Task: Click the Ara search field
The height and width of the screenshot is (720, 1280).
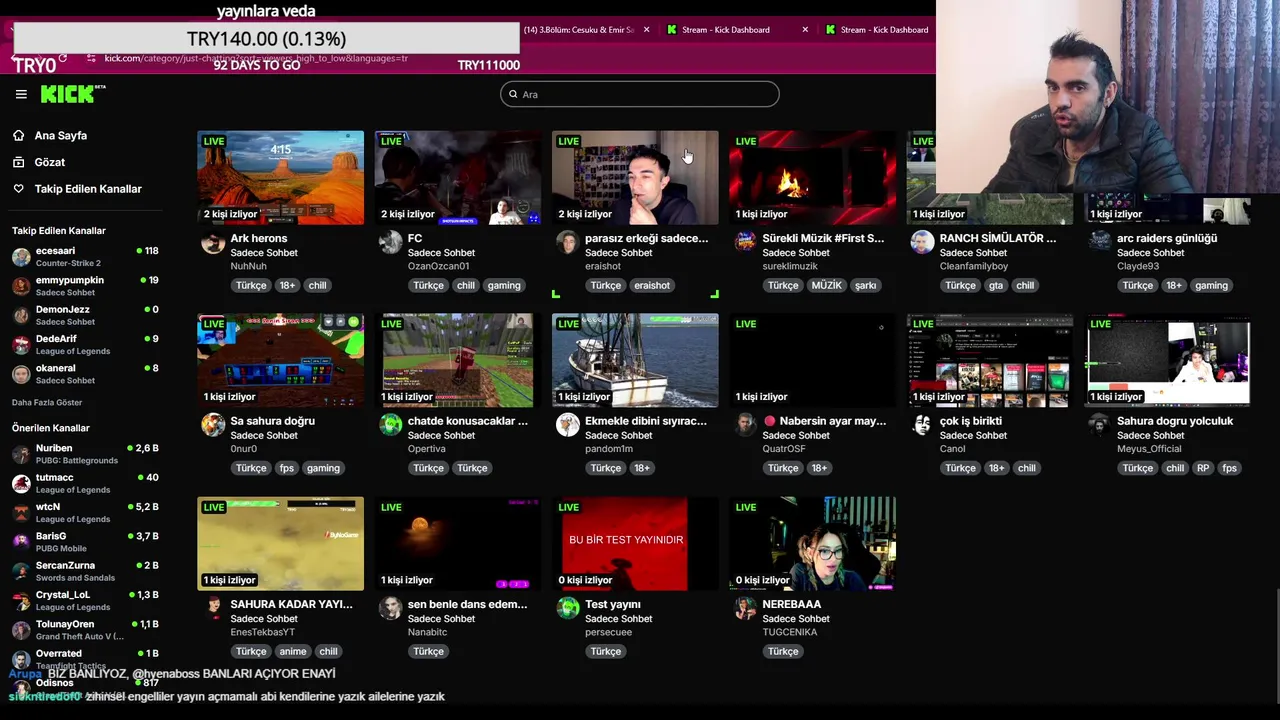Action: point(640,94)
